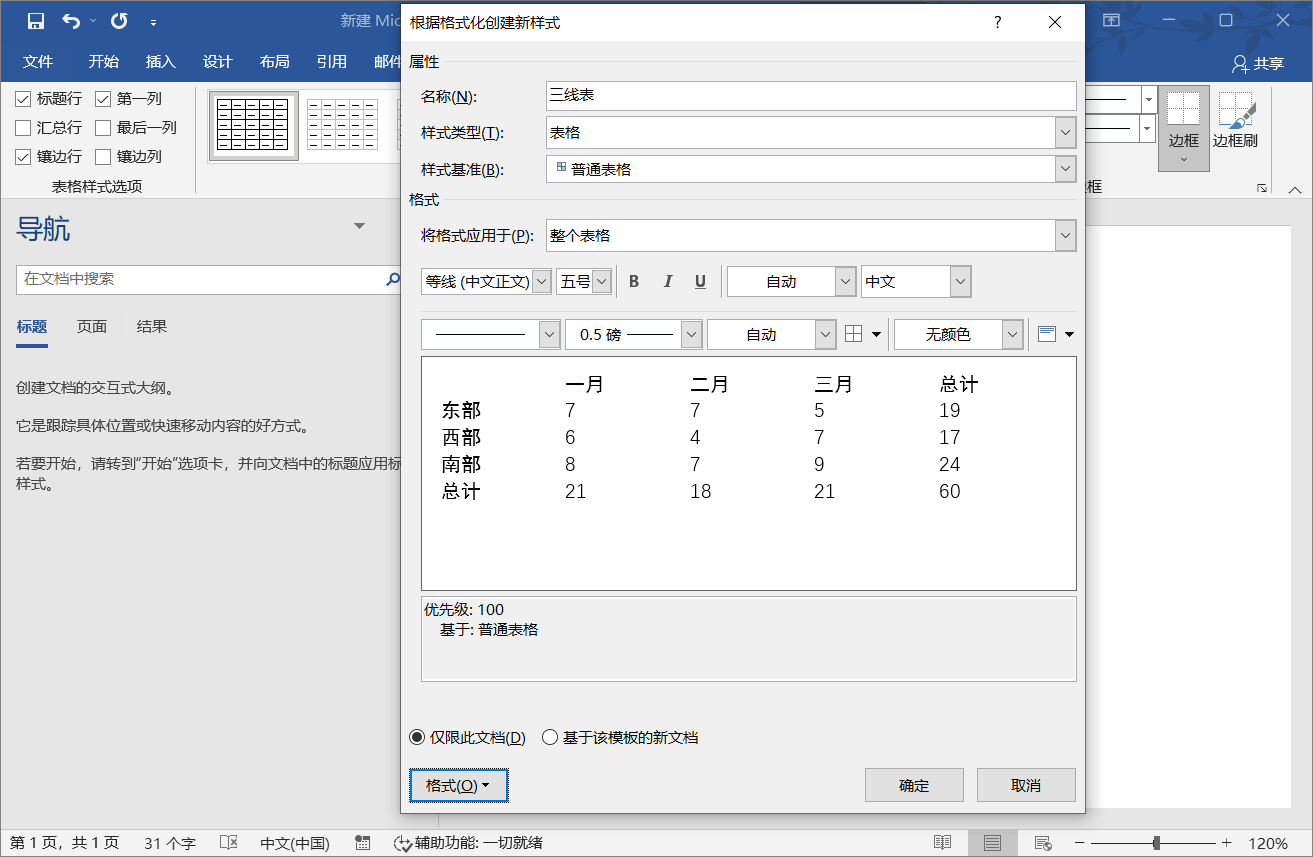1313x857 pixels.
Task: Switch to Web Layout view
Action: [x=1042, y=843]
